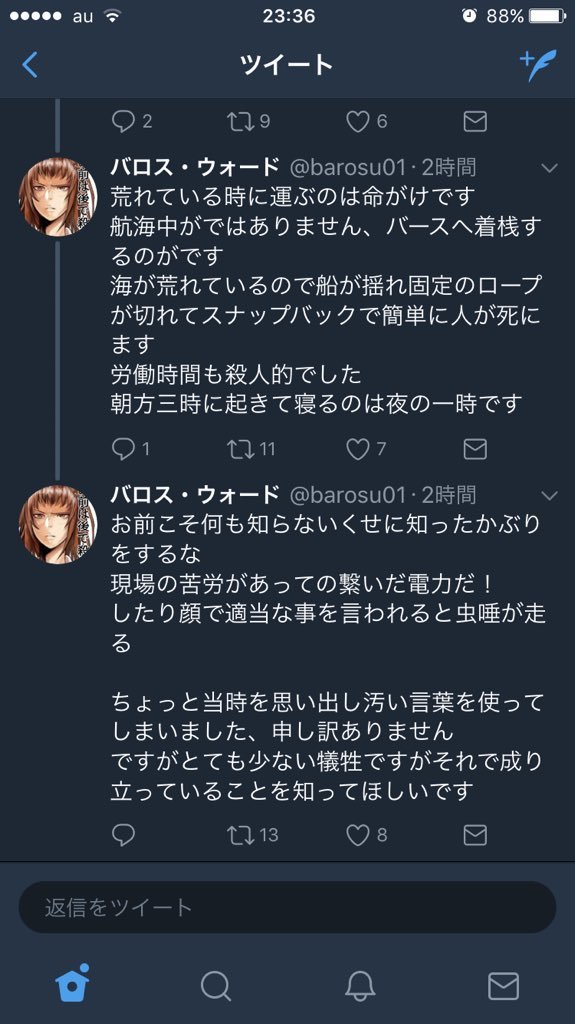Screen dimensions: 575x1024
Task: Open Messages tab in bottom bar
Action: (504, 985)
